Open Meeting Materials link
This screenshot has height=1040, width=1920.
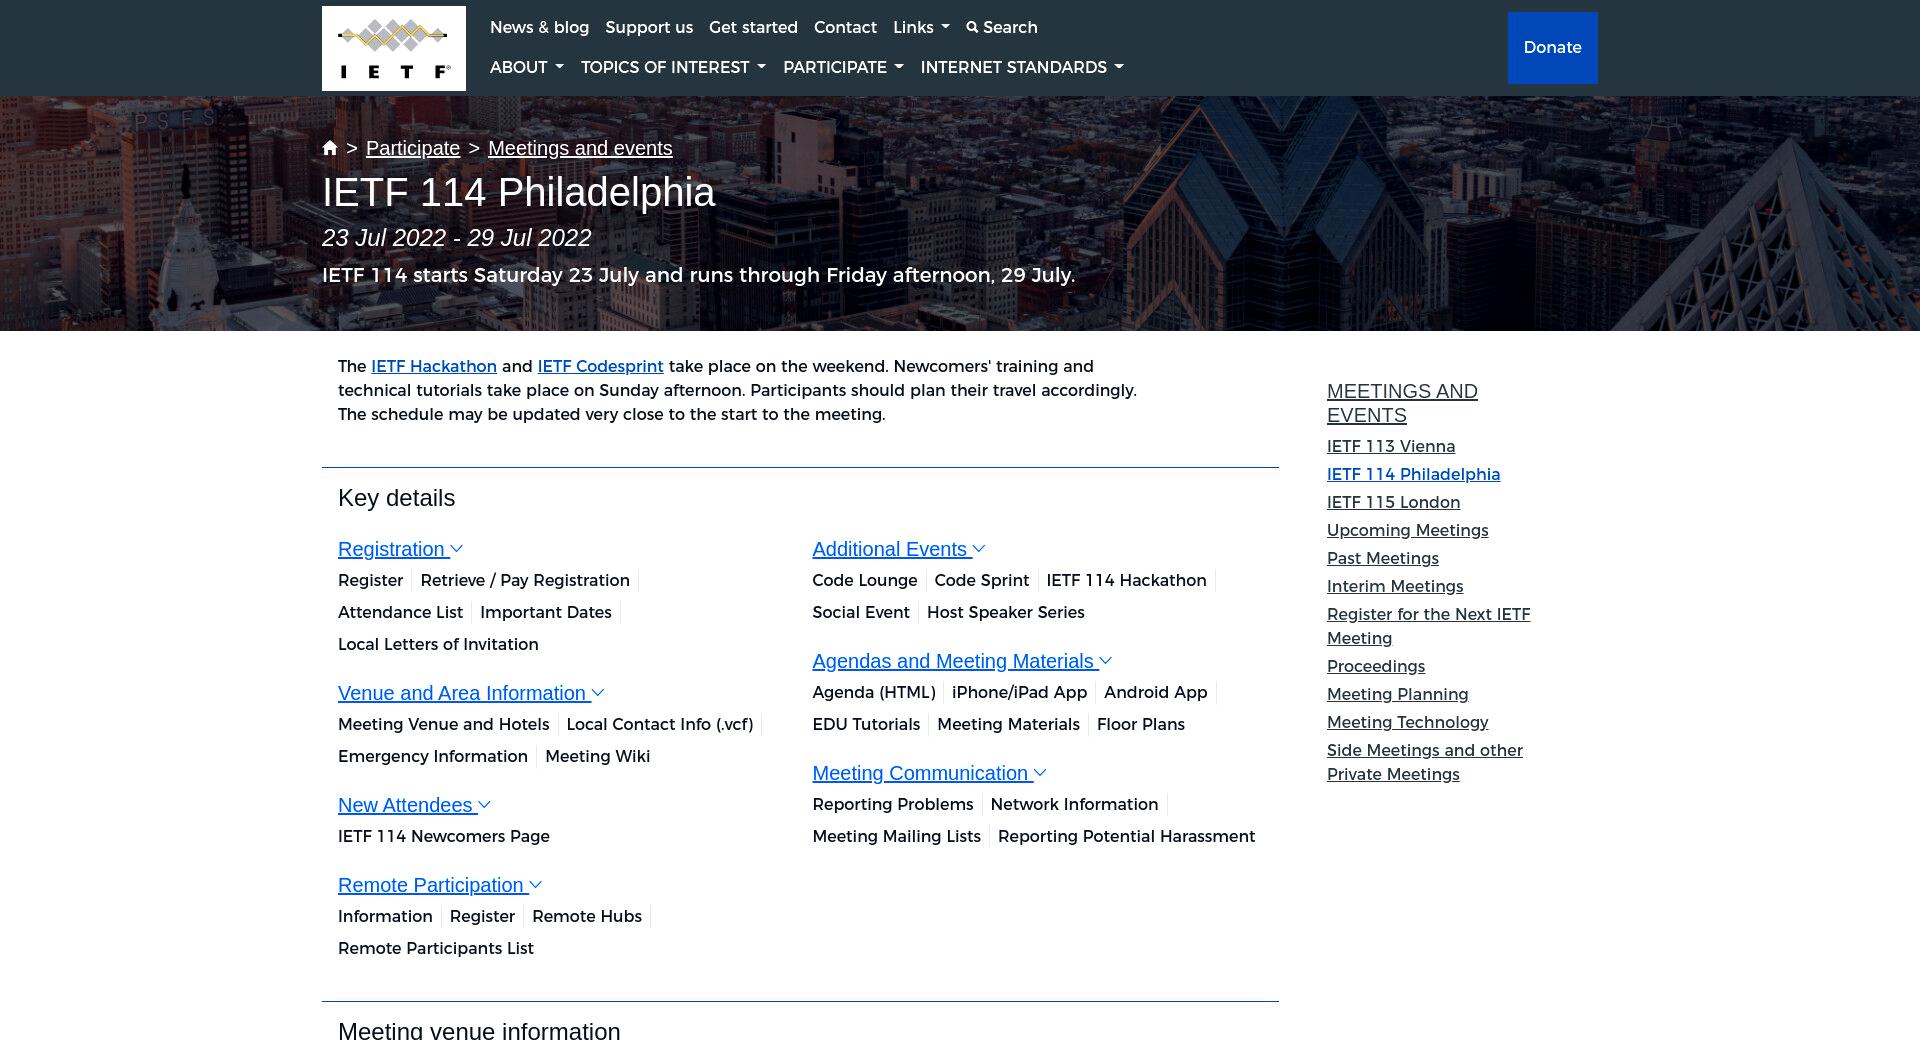tap(1008, 724)
